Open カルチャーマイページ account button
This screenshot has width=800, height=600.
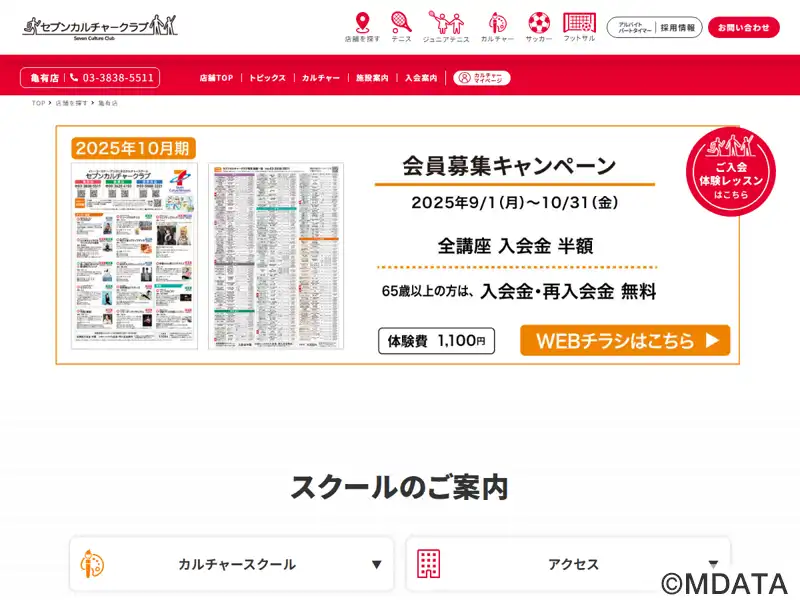482,78
